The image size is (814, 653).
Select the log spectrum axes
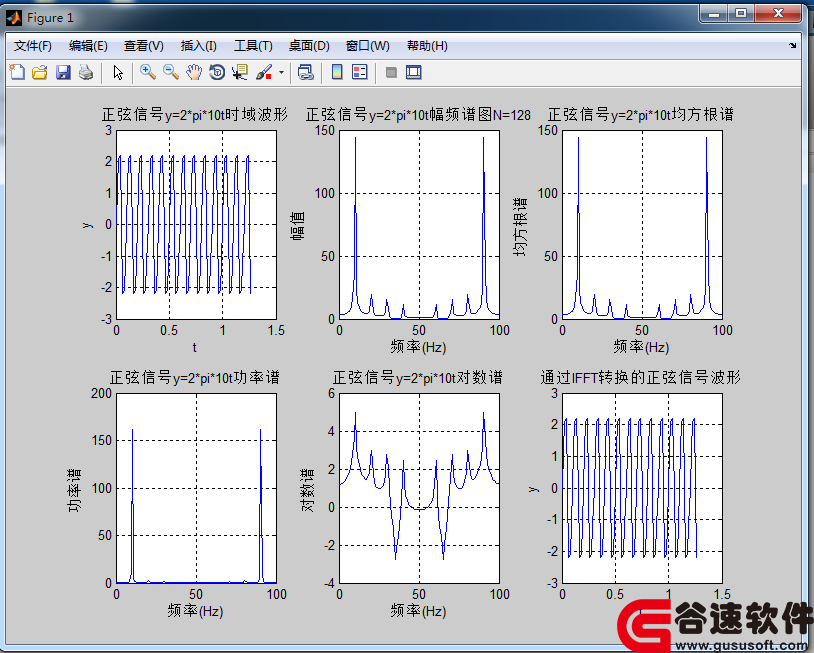[x=419, y=488]
